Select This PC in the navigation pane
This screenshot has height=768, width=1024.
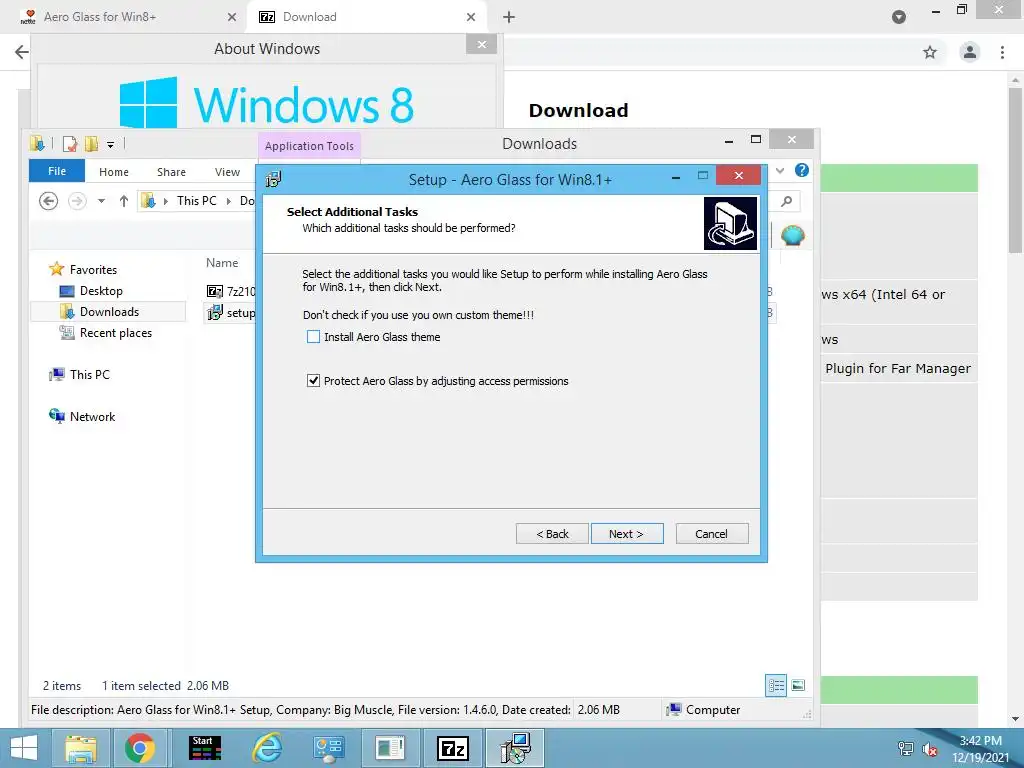pos(89,374)
